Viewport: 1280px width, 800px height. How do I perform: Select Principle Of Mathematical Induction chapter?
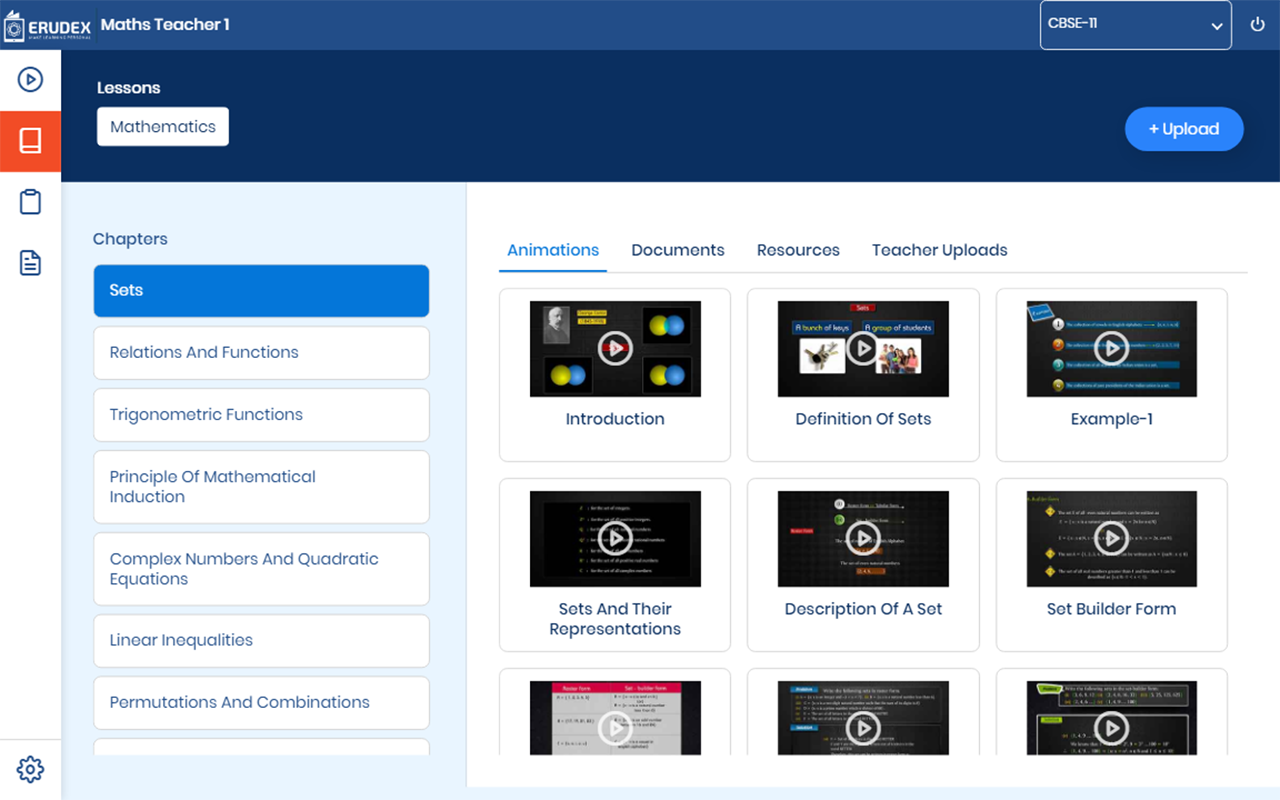click(261, 487)
